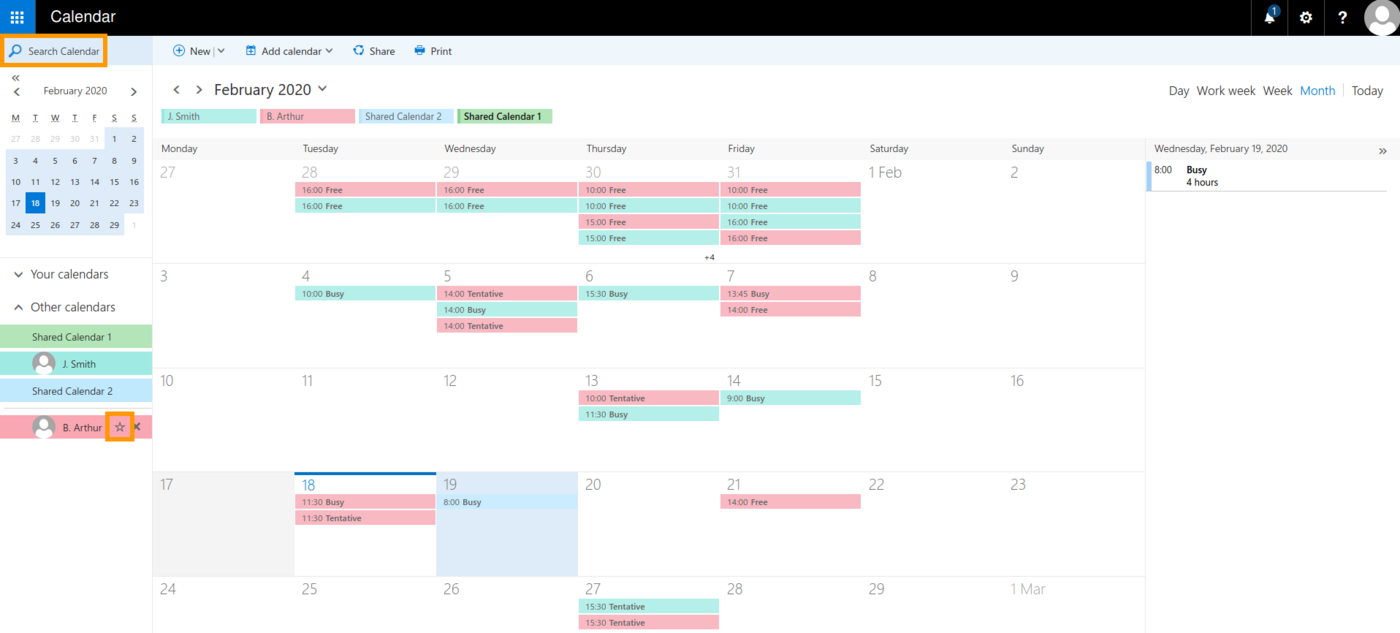Screen dimensions: 1400x633
Task: Switch to the Week view
Action: [x=1277, y=90]
